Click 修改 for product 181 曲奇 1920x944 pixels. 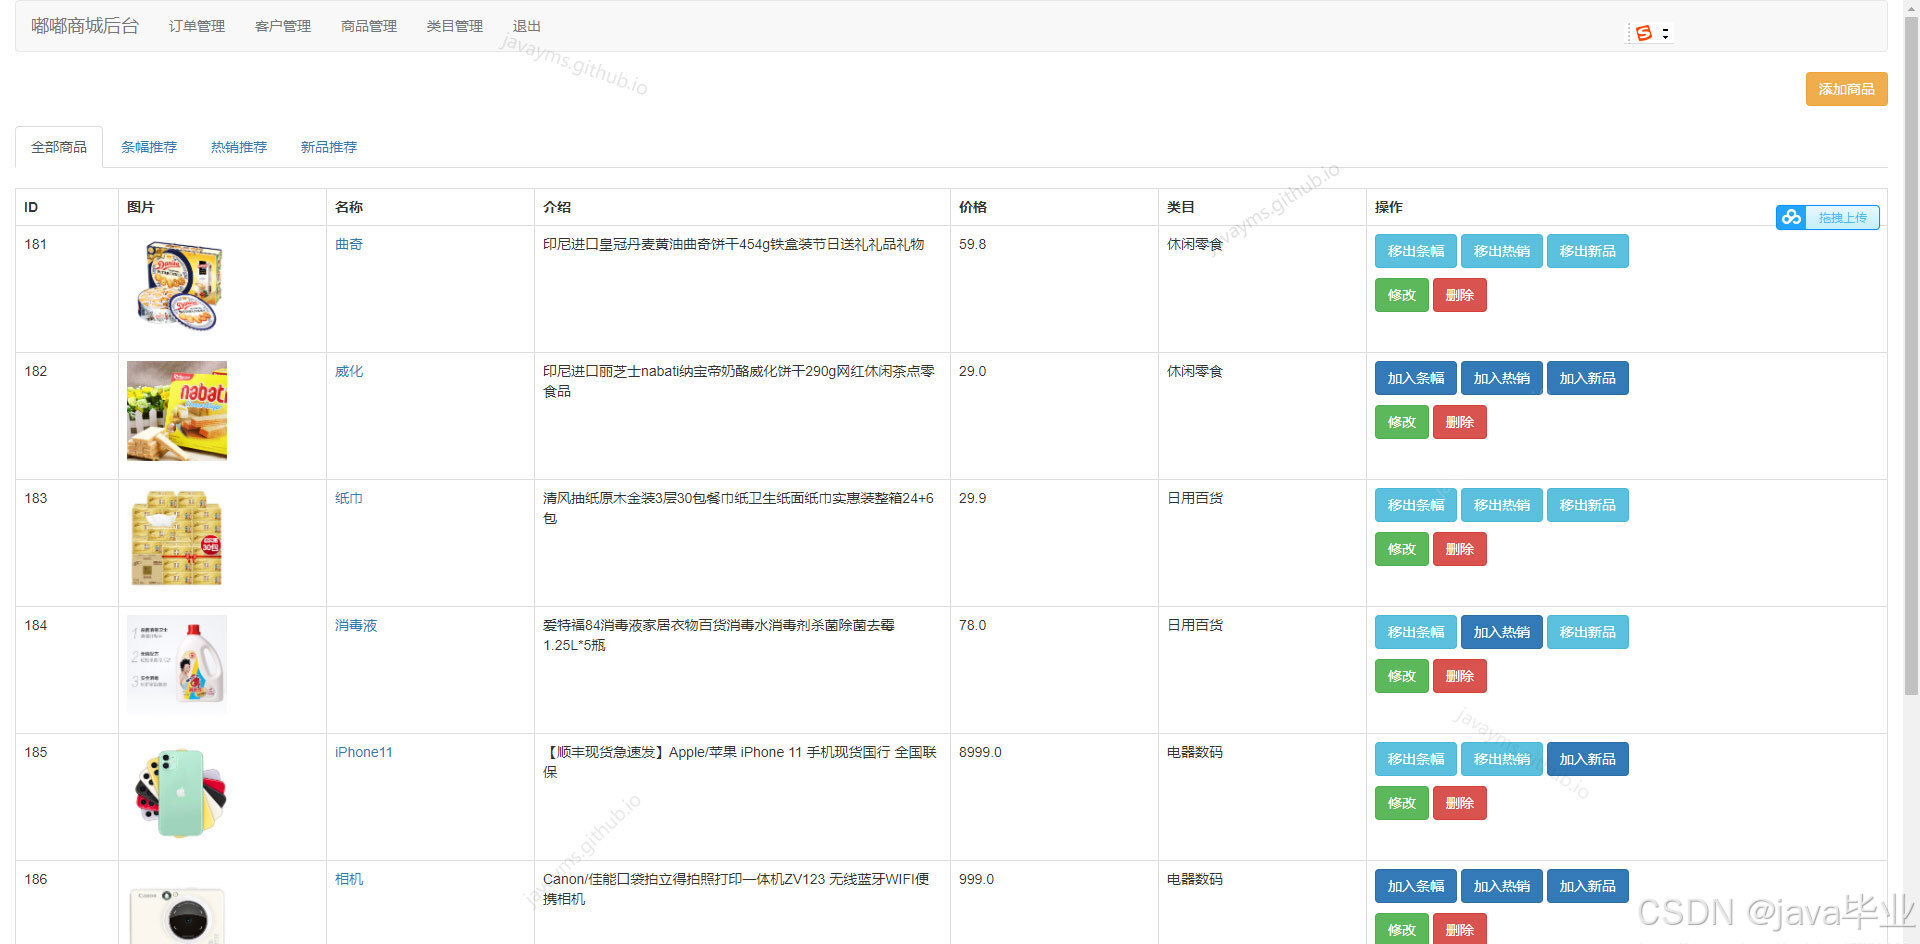pos(1402,295)
